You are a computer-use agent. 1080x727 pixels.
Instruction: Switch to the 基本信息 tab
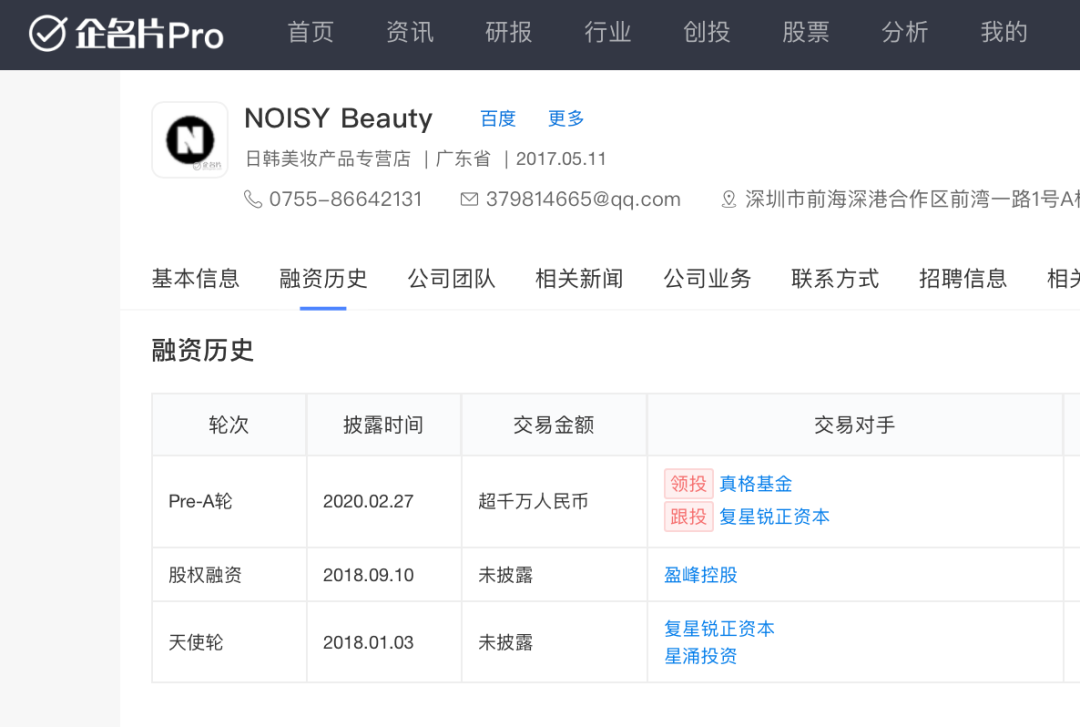(x=195, y=279)
